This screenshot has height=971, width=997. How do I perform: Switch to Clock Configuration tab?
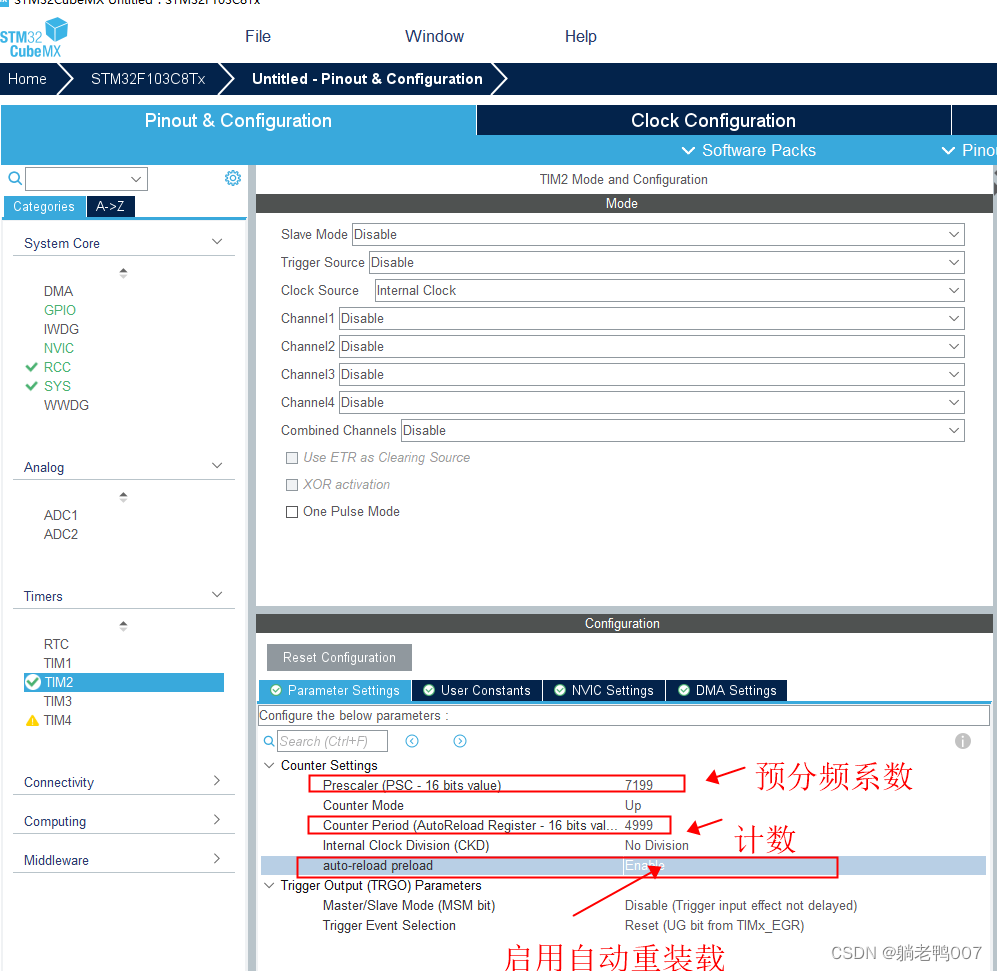coord(713,120)
